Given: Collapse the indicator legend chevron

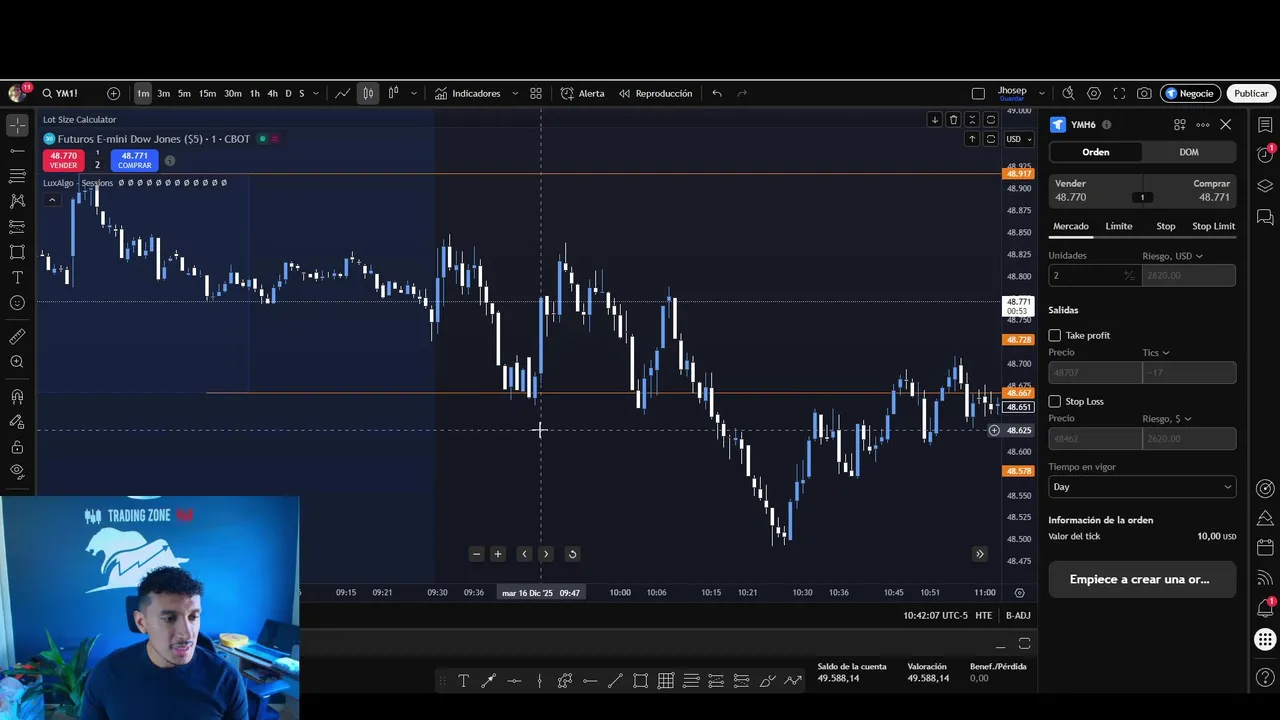Looking at the screenshot, I should (x=52, y=200).
